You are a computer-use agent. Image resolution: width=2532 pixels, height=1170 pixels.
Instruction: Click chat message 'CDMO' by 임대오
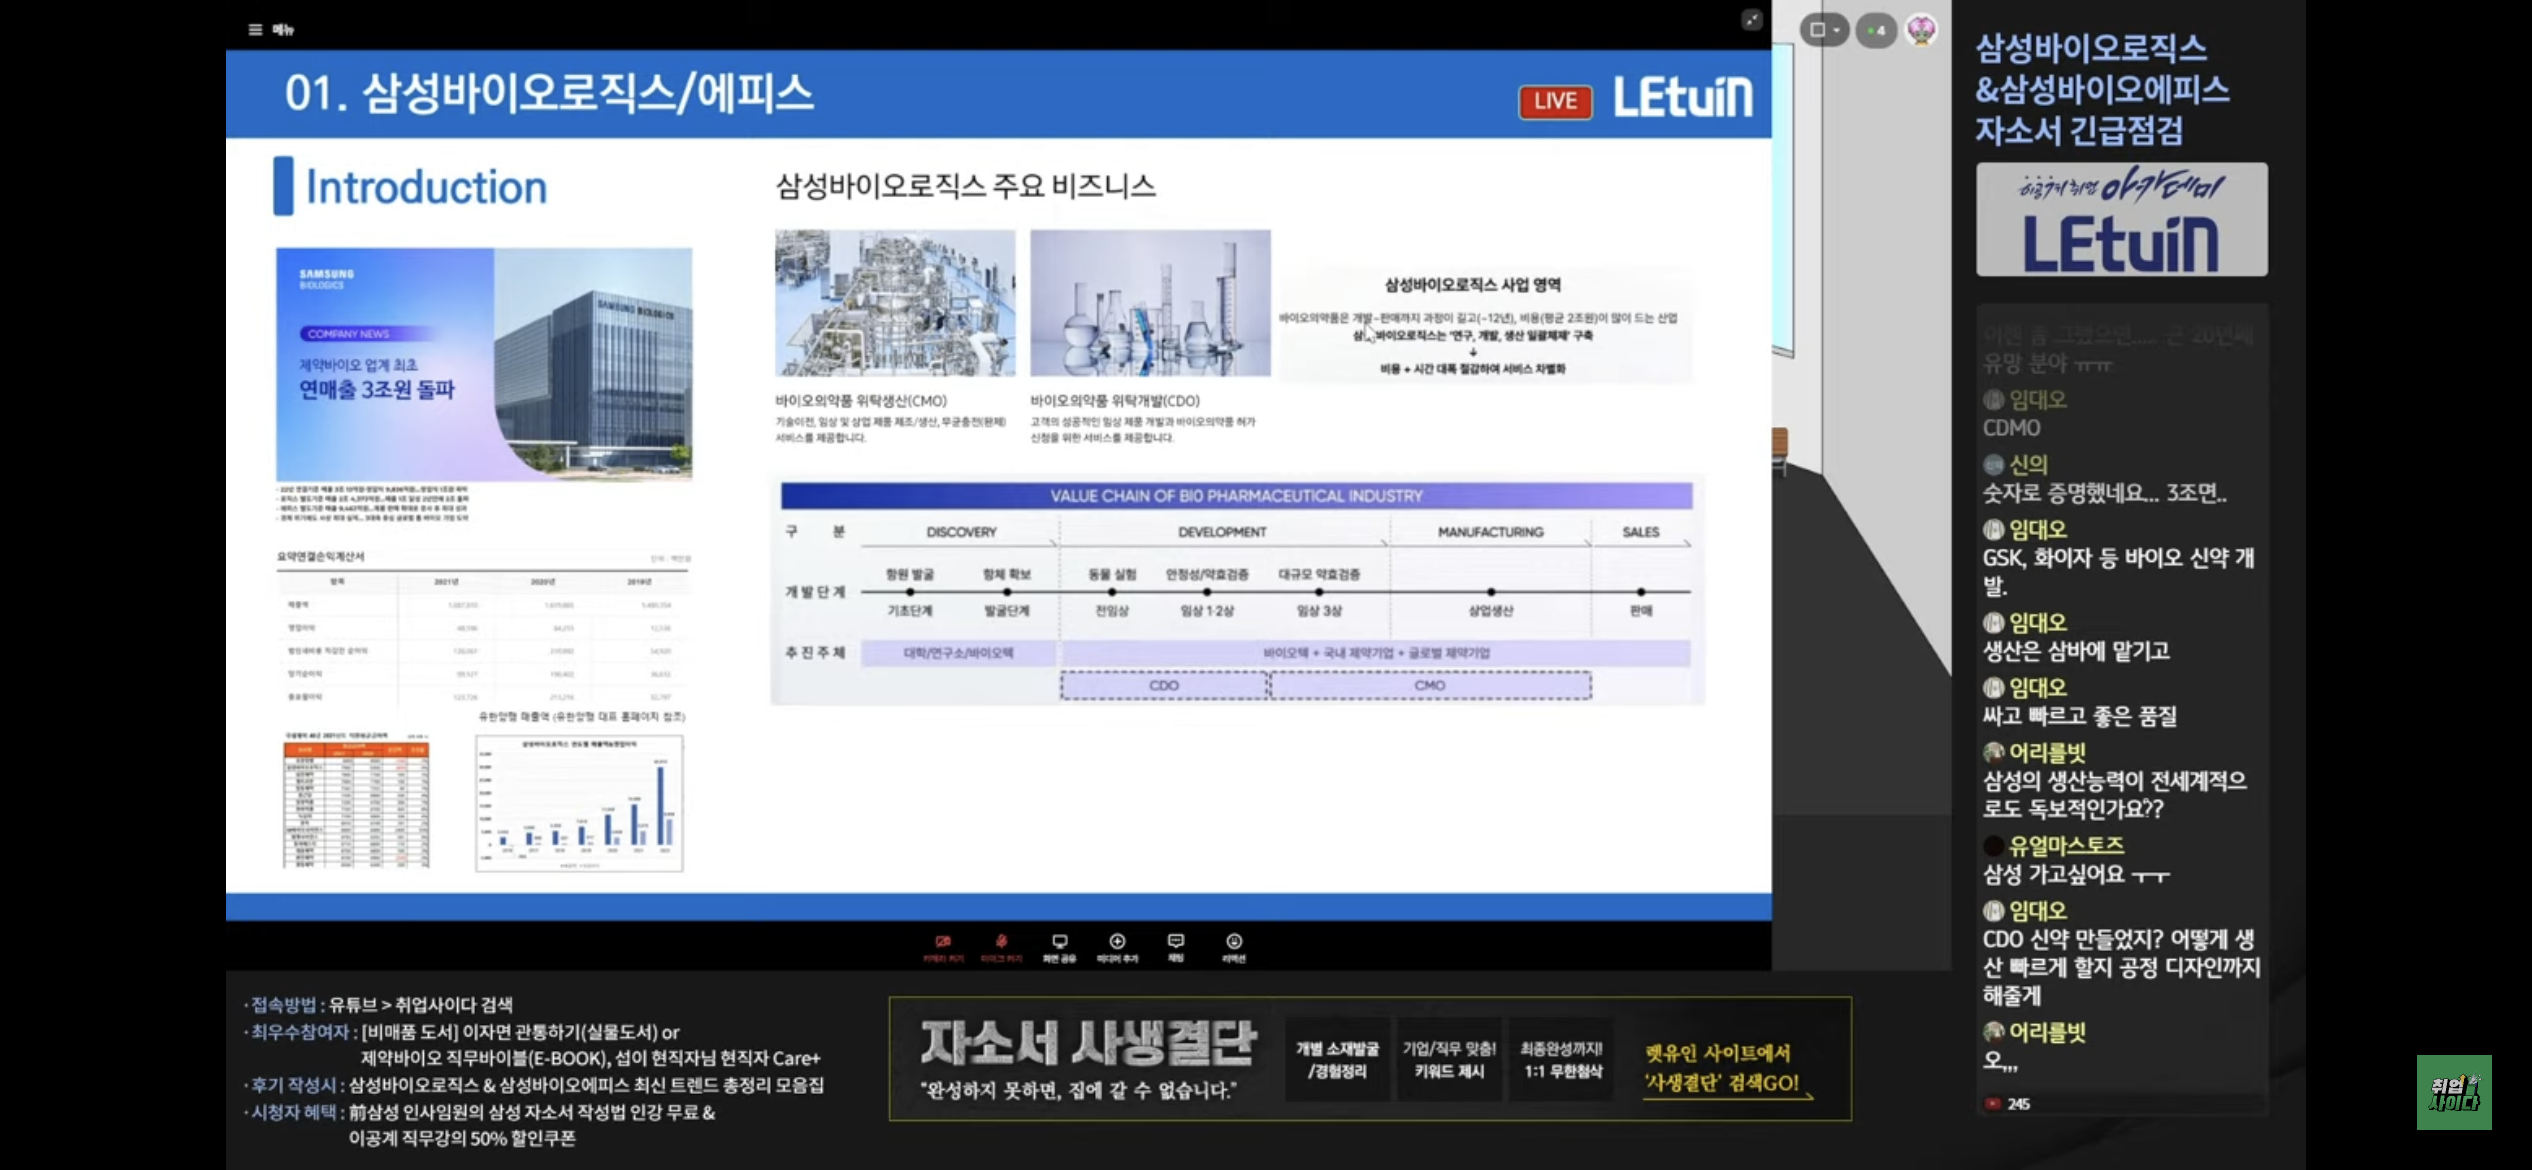coord(2011,428)
